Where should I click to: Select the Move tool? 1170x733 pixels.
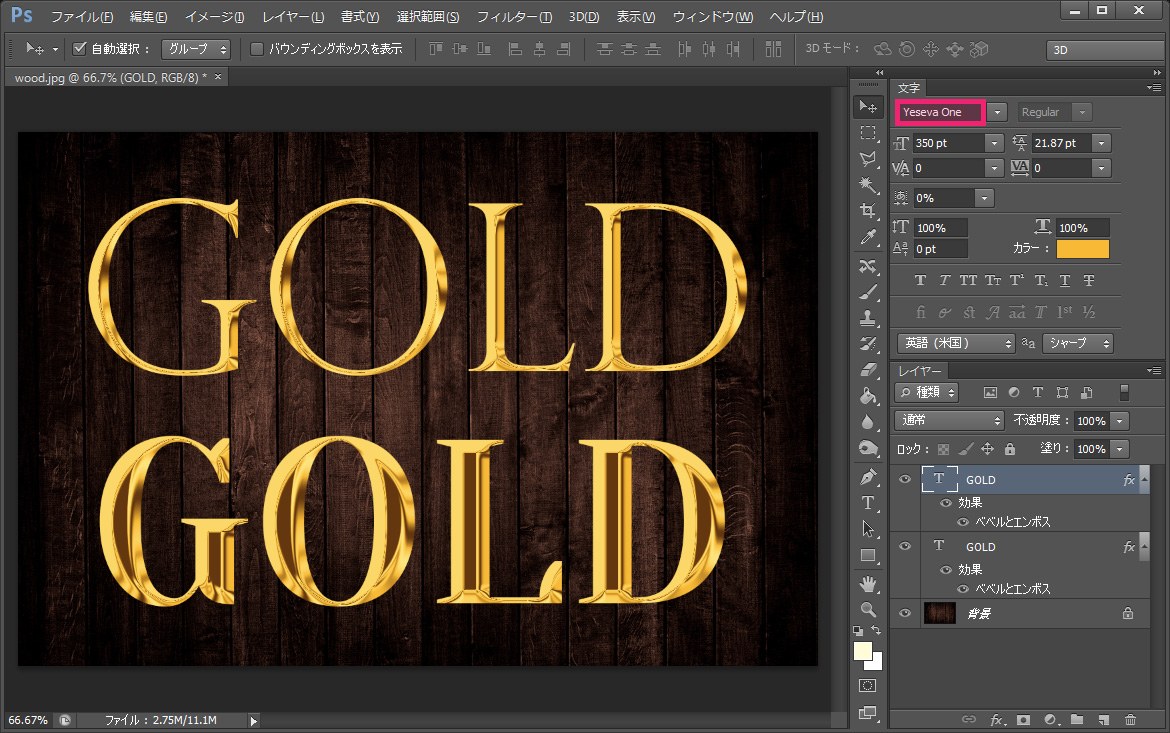click(x=868, y=105)
